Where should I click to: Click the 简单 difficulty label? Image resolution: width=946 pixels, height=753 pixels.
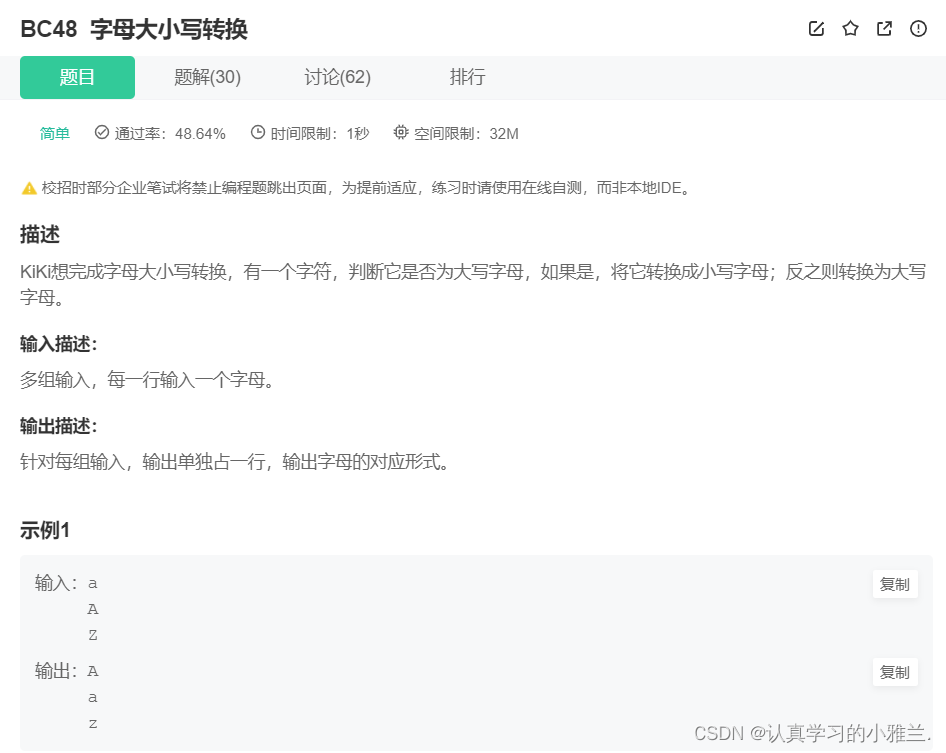[54, 133]
